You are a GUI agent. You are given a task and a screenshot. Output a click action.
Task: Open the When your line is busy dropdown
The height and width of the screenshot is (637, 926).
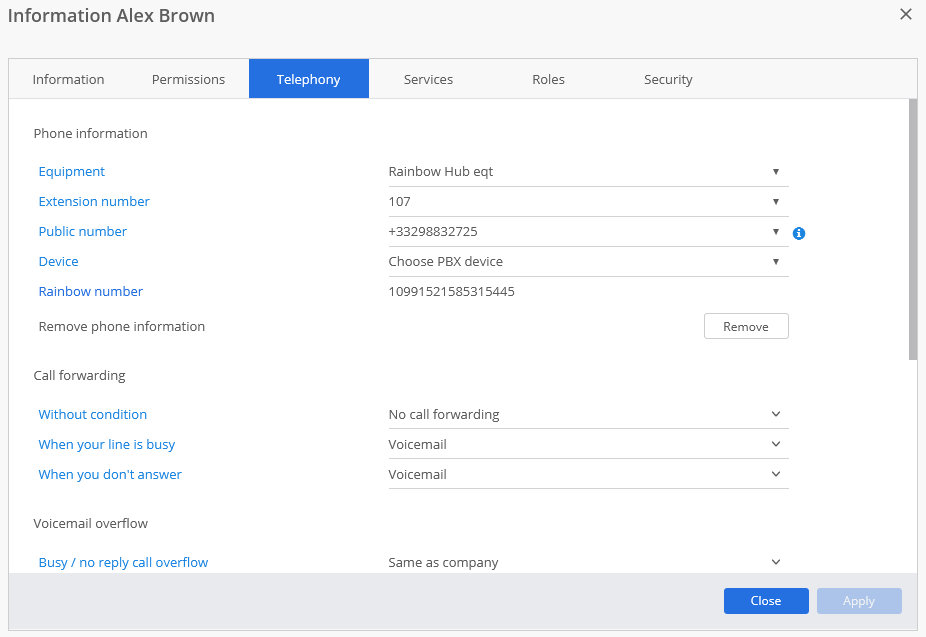click(x=587, y=445)
